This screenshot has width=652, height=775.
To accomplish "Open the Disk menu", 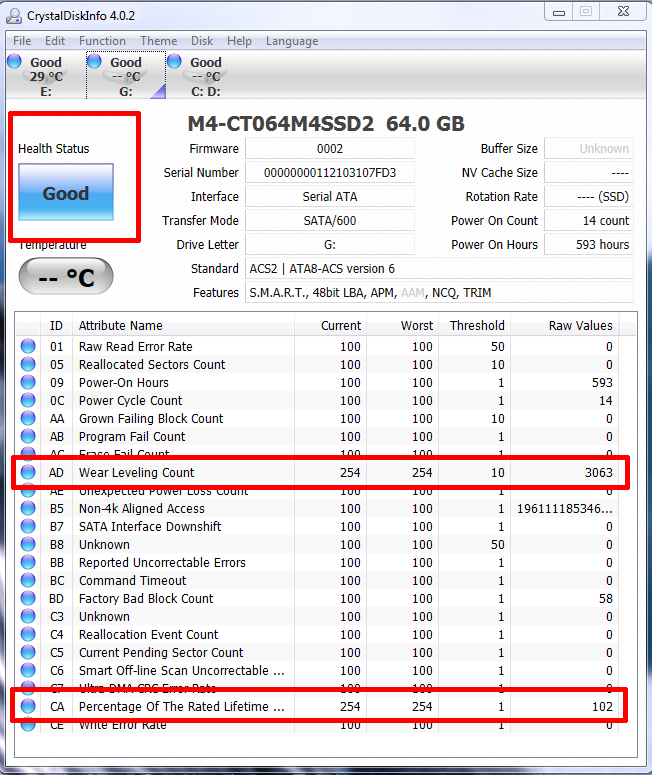I will tap(202, 41).
